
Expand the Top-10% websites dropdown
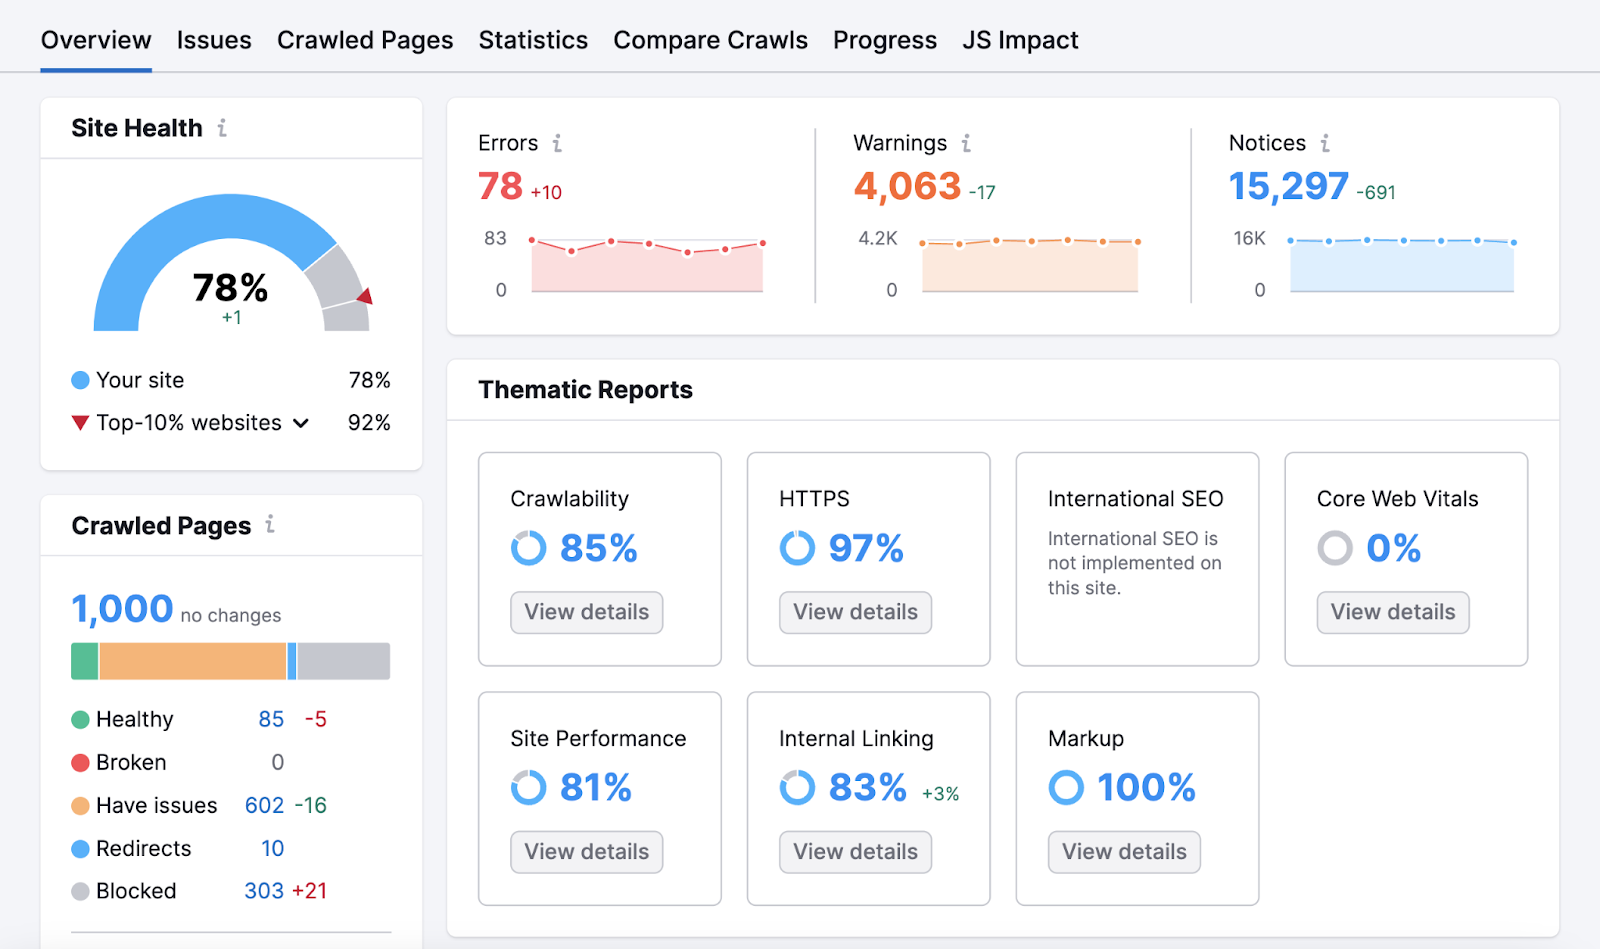(301, 423)
